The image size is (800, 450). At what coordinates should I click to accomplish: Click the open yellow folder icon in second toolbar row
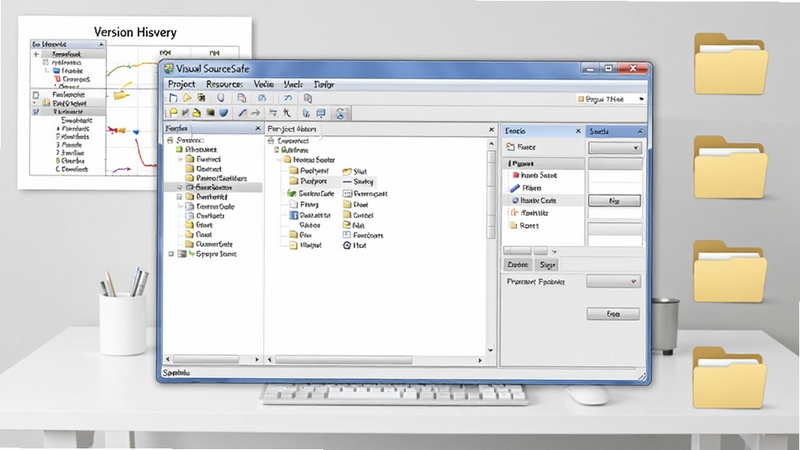tap(197, 113)
